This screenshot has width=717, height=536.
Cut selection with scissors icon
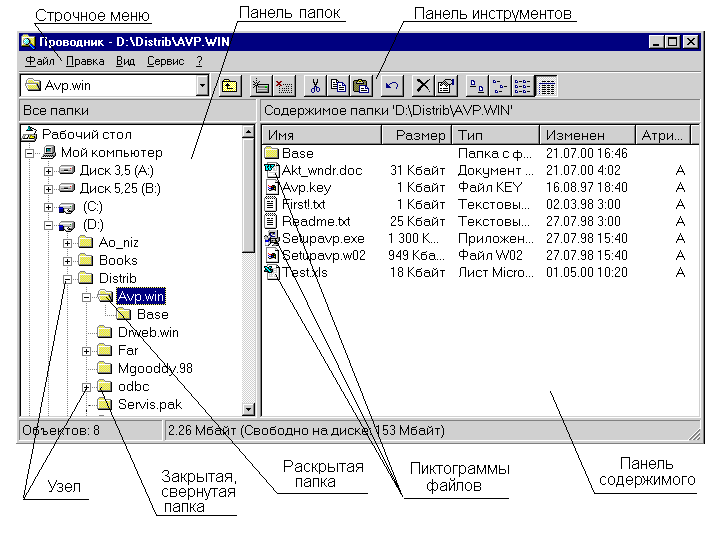tap(315, 86)
